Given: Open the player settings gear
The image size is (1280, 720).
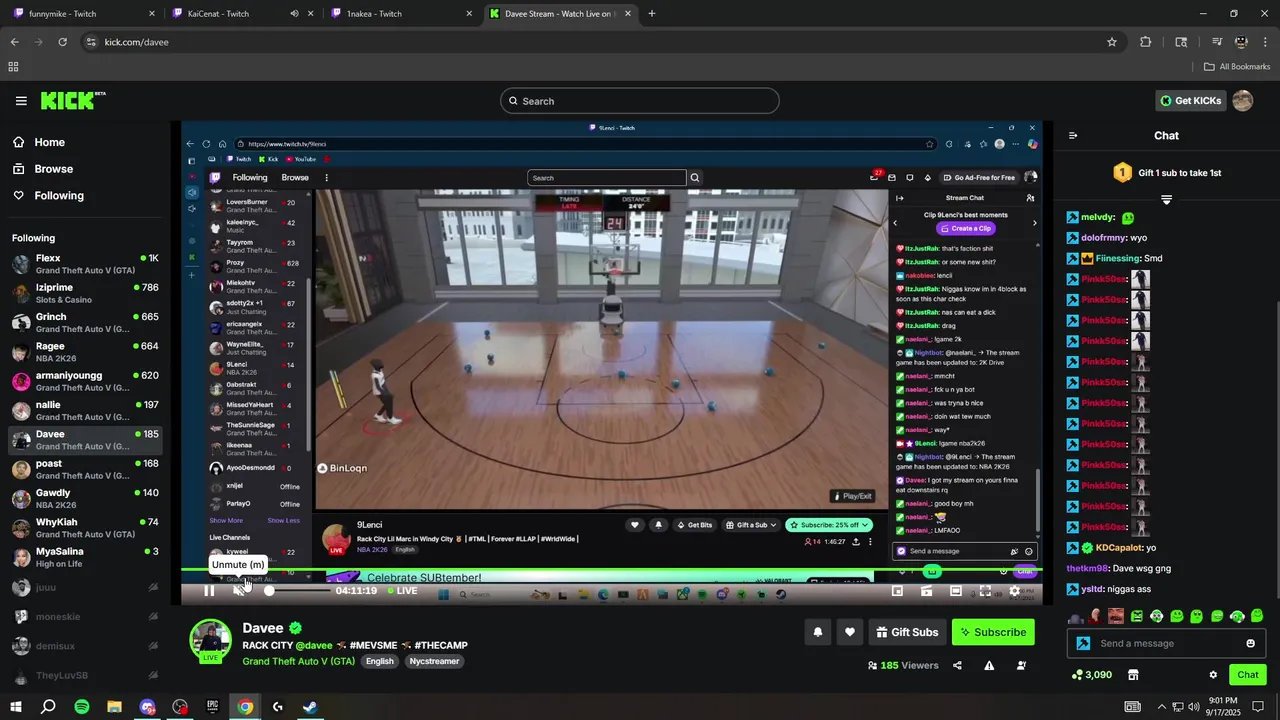Looking at the screenshot, I should 1014,591.
